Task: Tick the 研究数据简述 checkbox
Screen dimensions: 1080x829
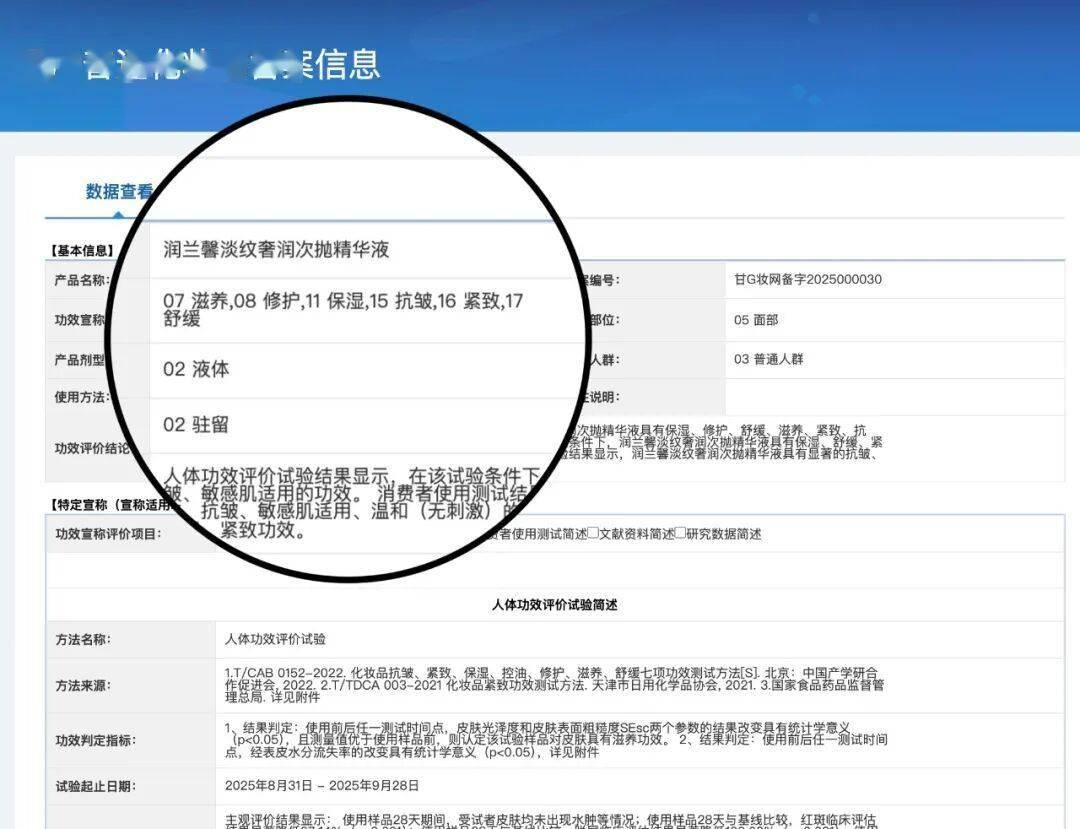Action: 681,533
